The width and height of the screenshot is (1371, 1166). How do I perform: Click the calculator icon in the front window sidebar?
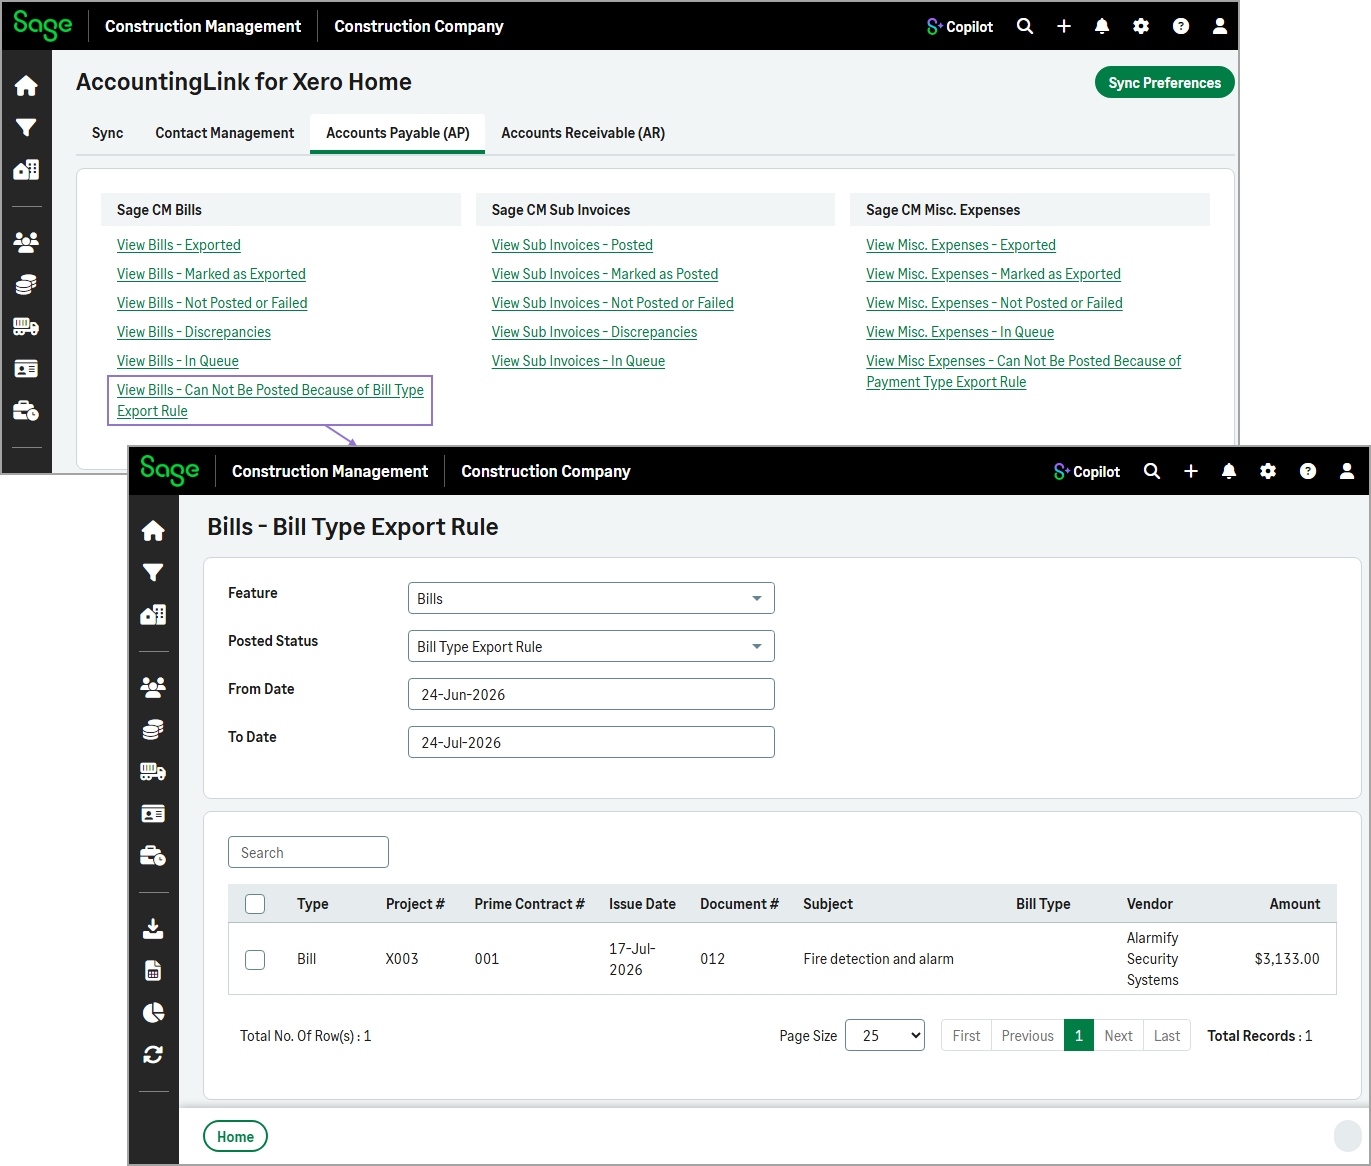[153, 971]
